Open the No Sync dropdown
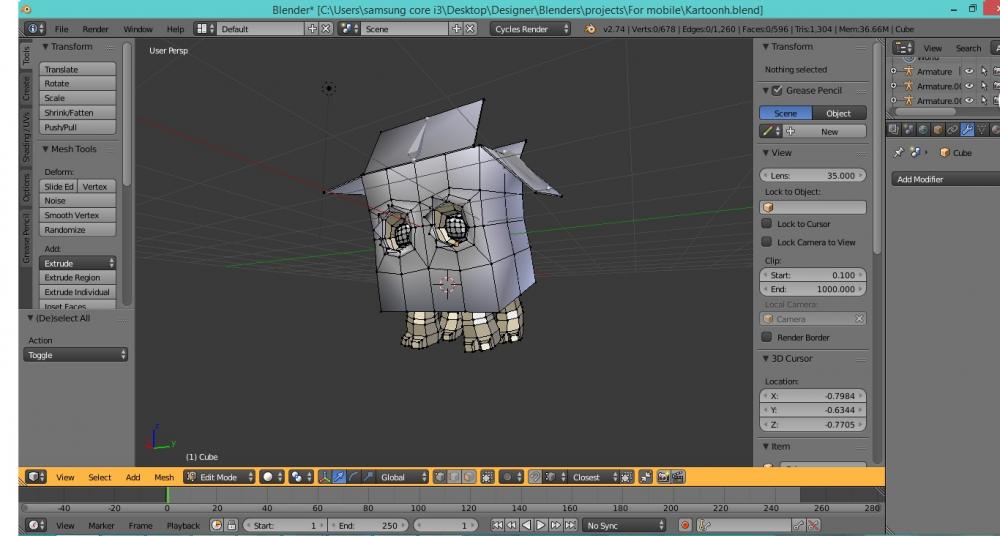 coord(625,525)
